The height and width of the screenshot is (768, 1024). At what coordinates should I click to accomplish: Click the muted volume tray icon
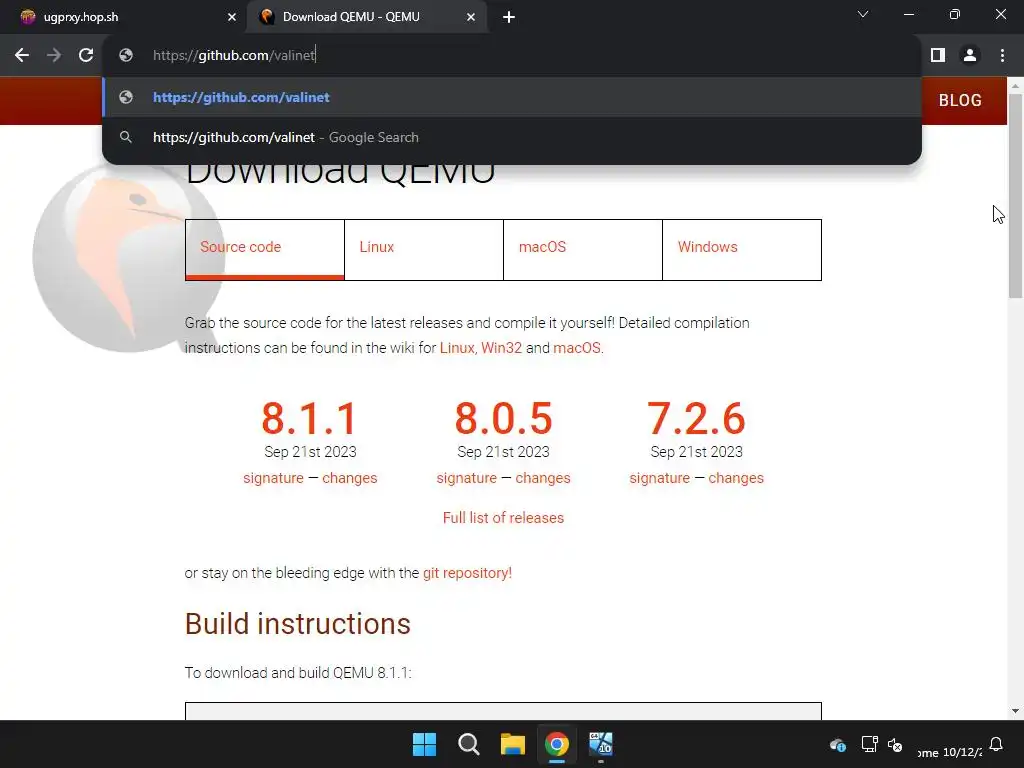[895, 744]
